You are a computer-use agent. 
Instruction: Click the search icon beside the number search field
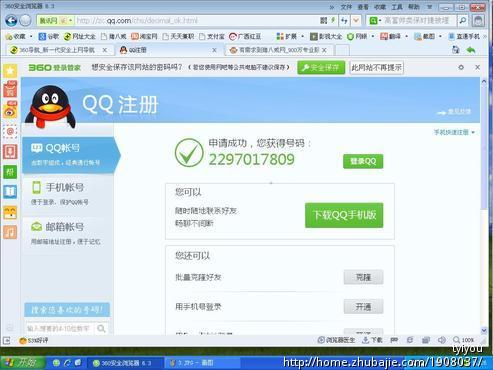pyautogui.click(x=101, y=329)
